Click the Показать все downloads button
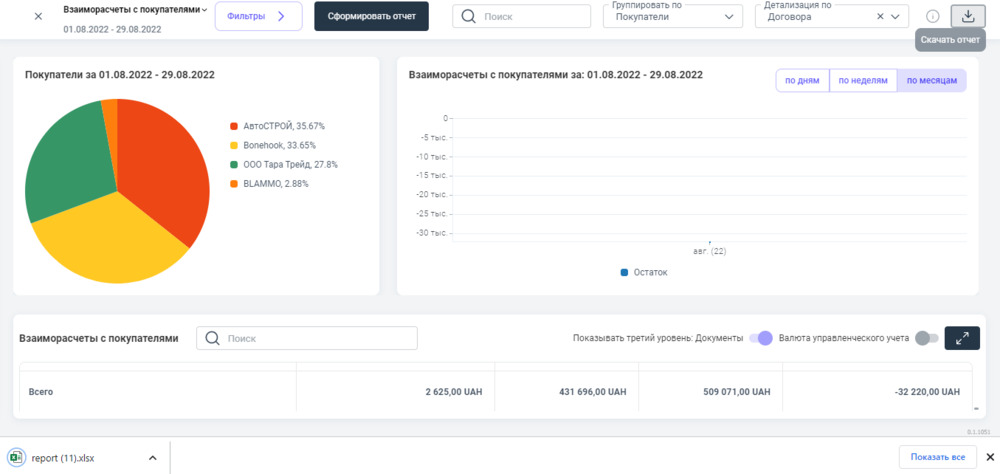1000x474 pixels. (x=936, y=457)
